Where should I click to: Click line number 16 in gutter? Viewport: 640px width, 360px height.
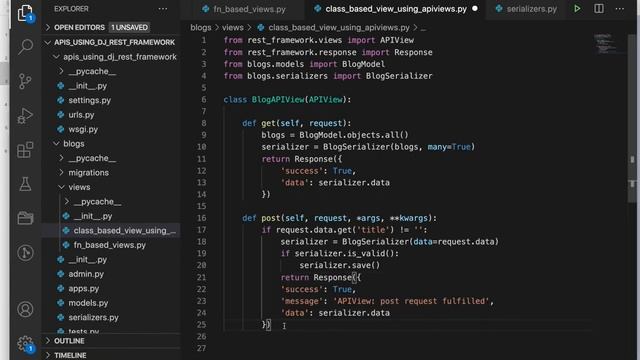pos(202,218)
